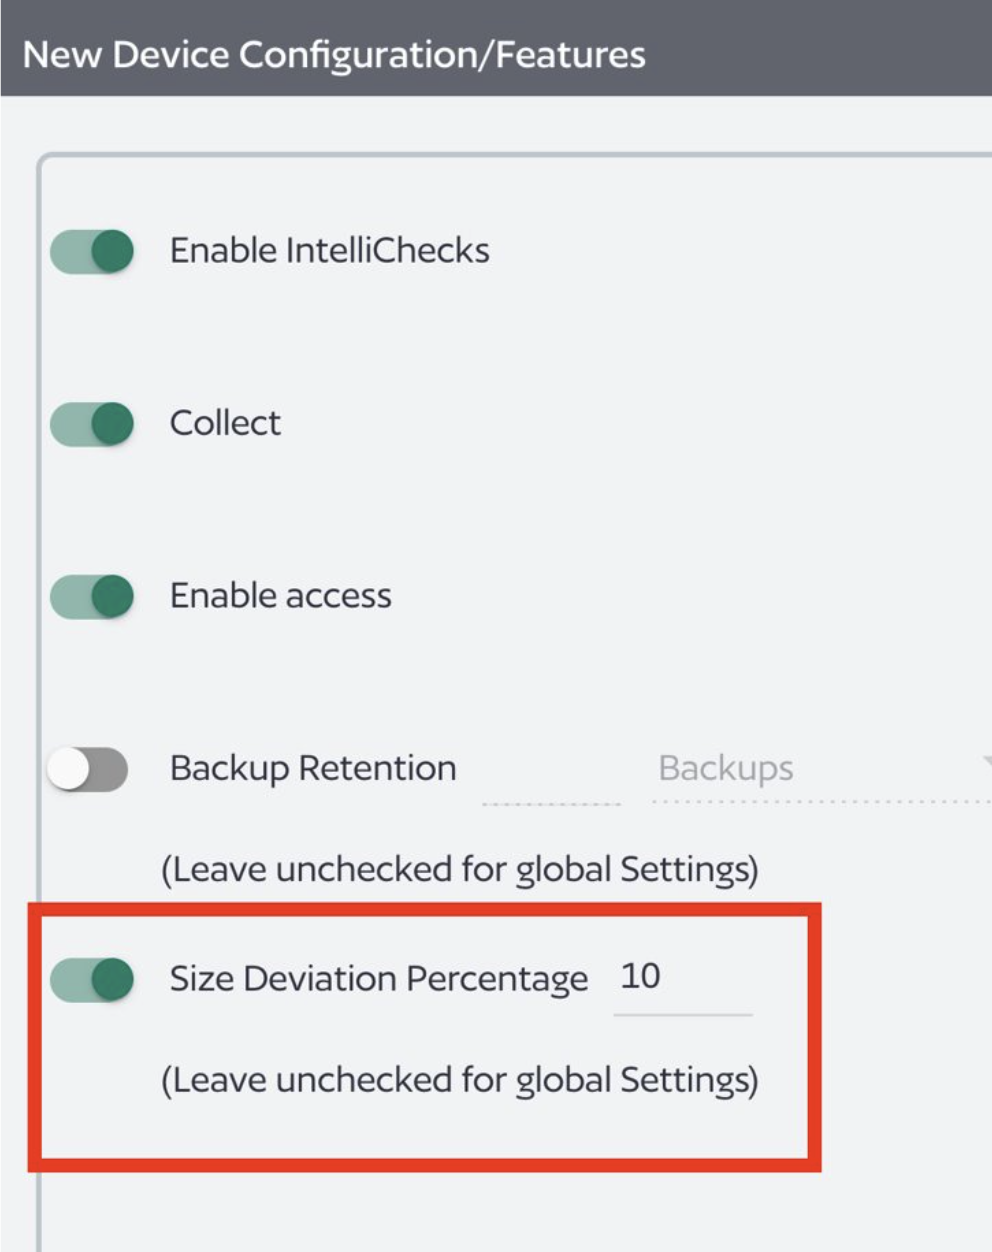Image resolution: width=992 pixels, height=1252 pixels.
Task: Click the hint below Size Deviation Percentage
Action: (x=459, y=1080)
